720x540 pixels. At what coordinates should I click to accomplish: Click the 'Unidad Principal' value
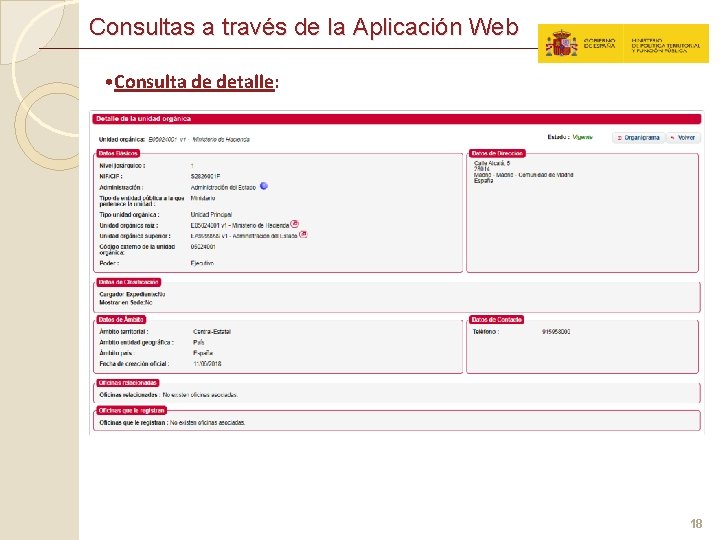[x=211, y=215]
